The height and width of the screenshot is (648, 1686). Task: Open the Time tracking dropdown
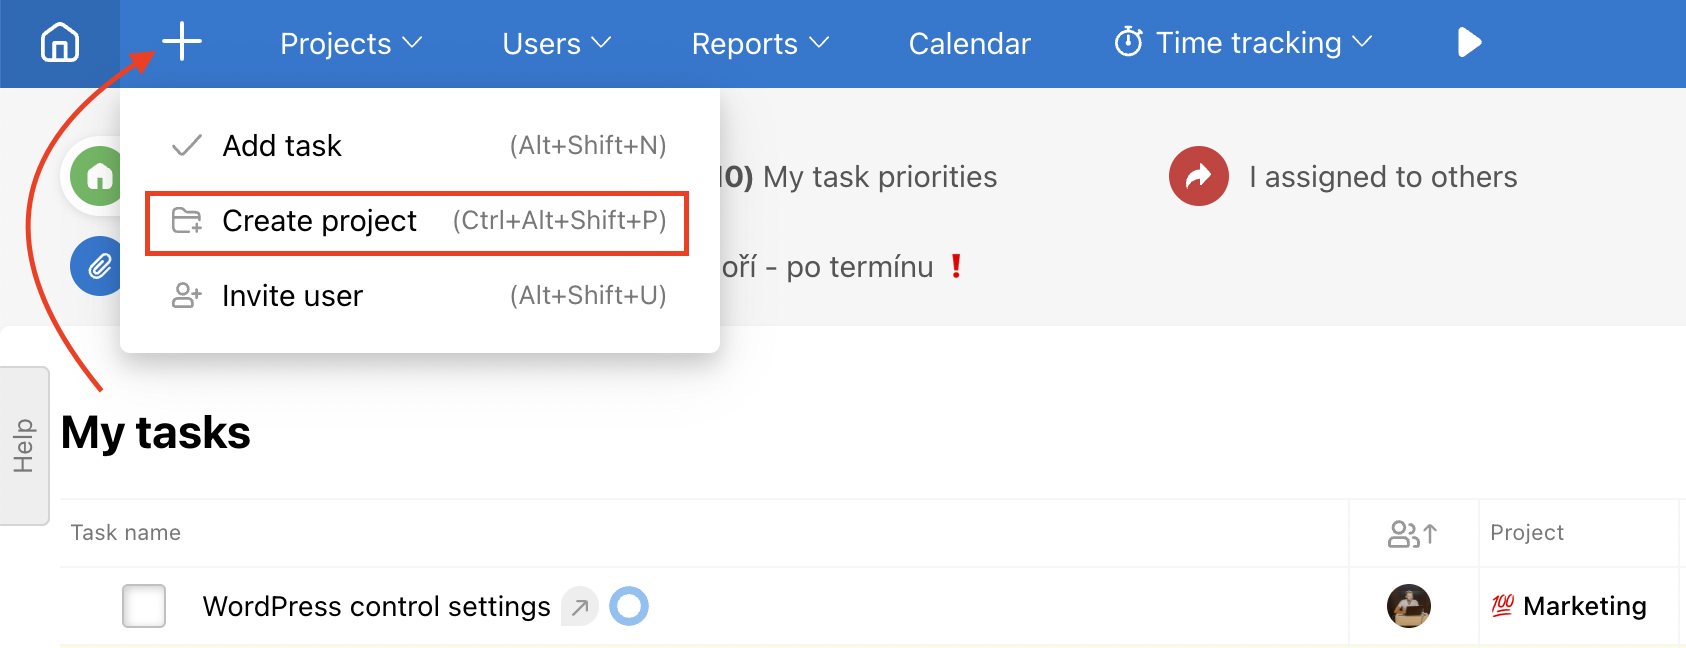1243,43
